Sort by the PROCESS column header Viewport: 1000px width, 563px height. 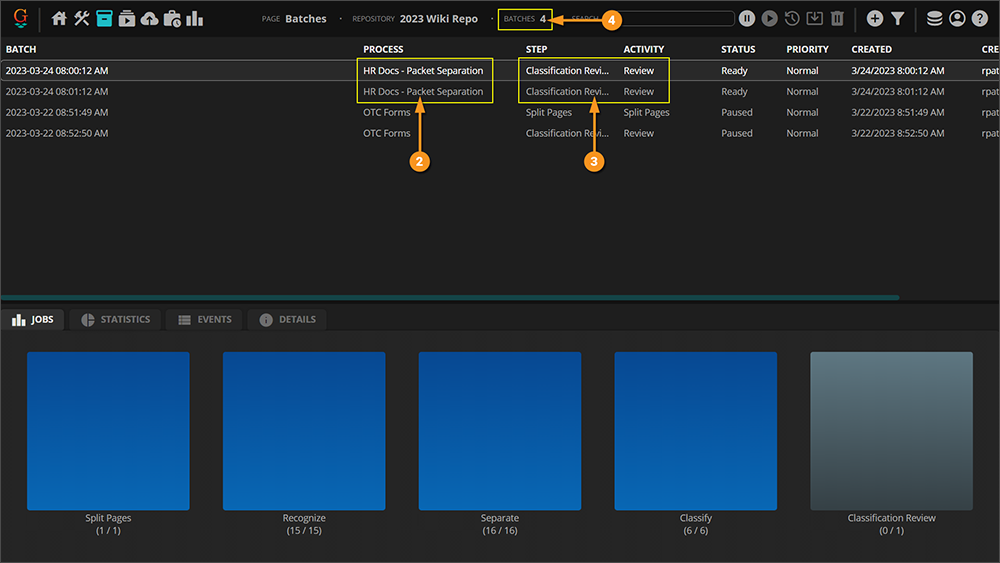(383, 49)
